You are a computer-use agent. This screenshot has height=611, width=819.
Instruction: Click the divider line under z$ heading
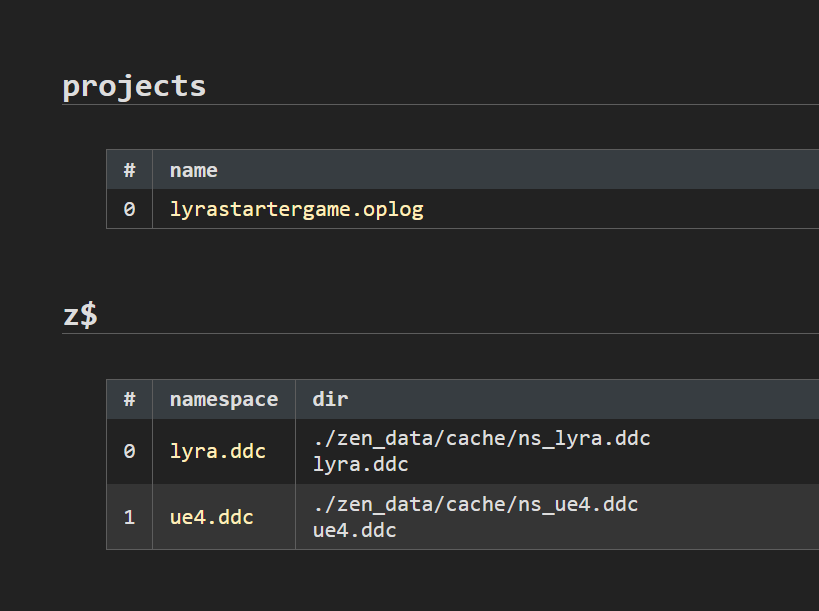click(440, 333)
